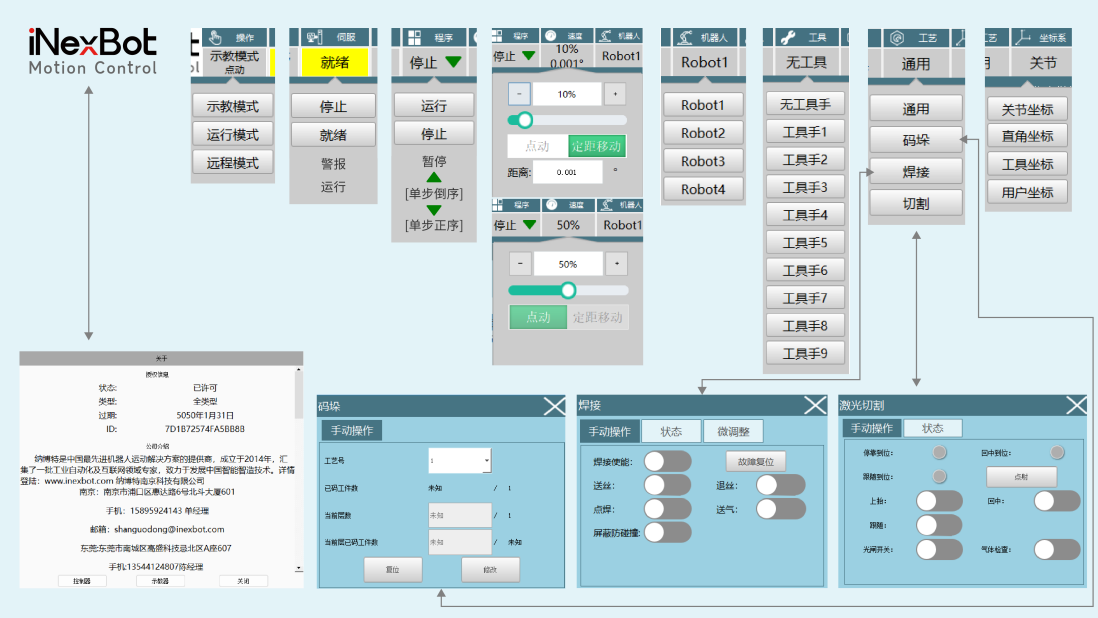Click the hand icon in the 操作 header
This screenshot has width=1098, height=618.
click(x=215, y=37)
